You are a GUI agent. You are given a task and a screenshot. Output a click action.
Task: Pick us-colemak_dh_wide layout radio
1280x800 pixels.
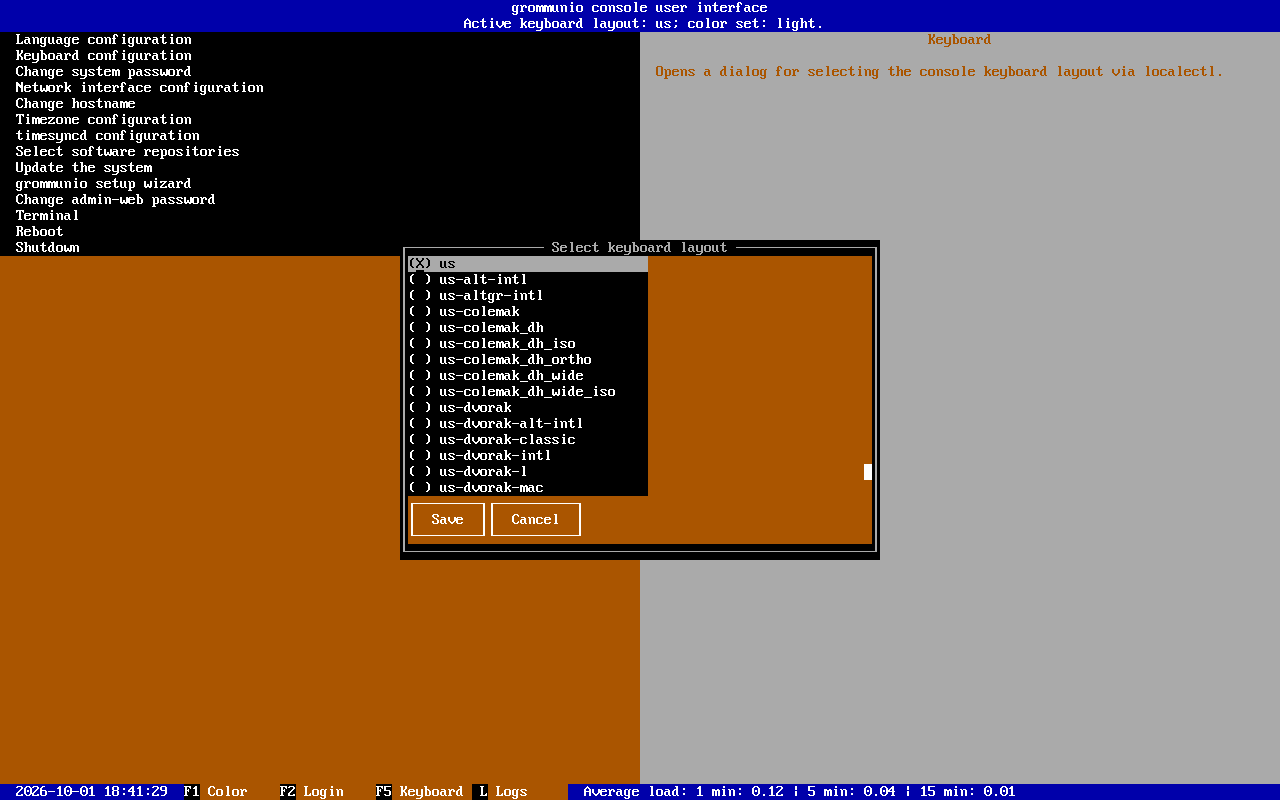pyautogui.click(x=528, y=376)
